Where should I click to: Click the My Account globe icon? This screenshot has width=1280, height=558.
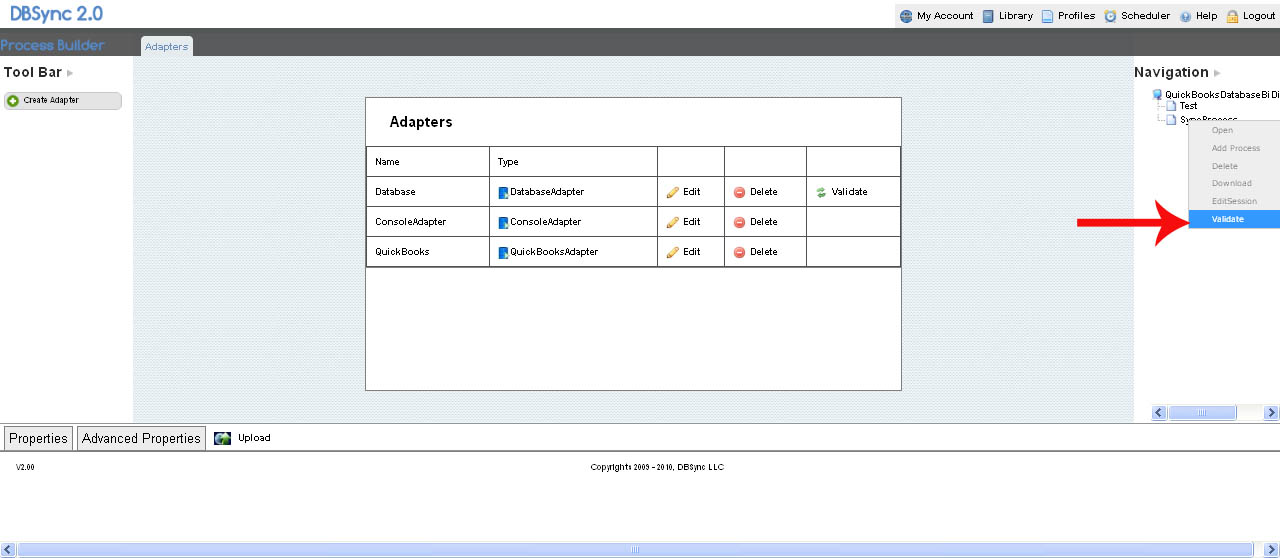906,16
